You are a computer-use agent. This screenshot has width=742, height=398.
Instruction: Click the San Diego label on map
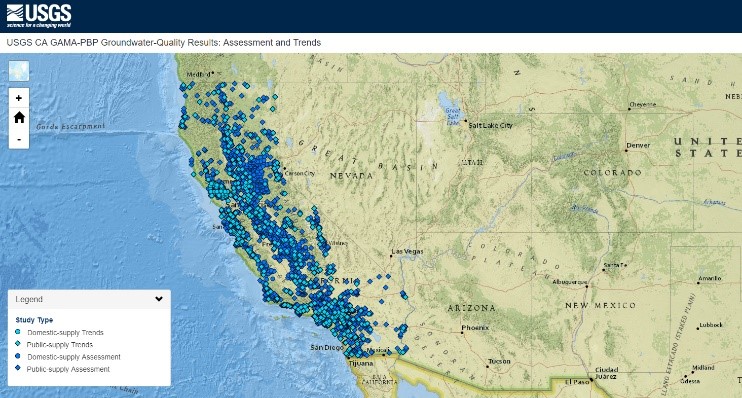click(327, 347)
